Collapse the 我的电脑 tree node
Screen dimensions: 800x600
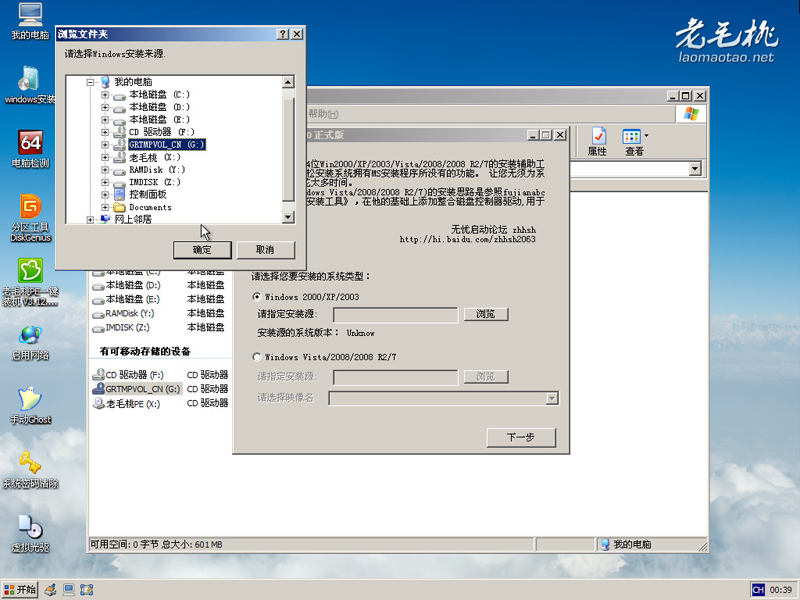[x=90, y=82]
